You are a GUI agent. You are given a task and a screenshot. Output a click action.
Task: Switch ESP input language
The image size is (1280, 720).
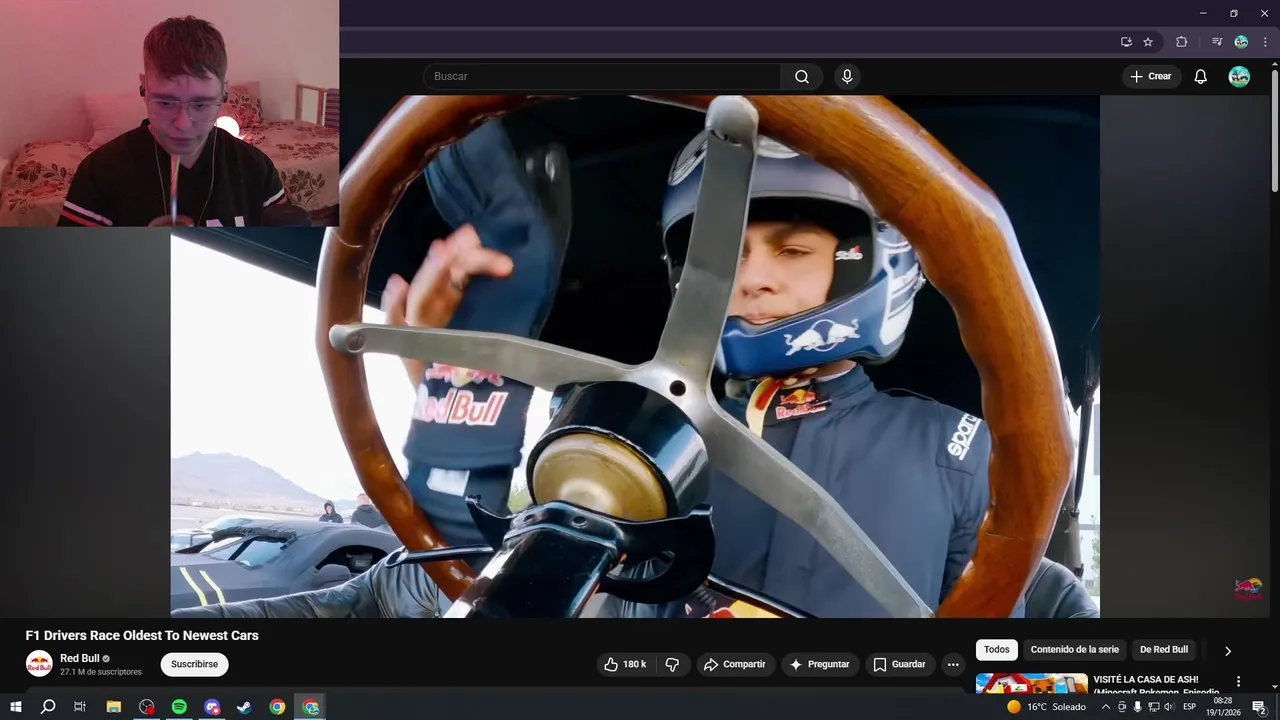(1190, 707)
